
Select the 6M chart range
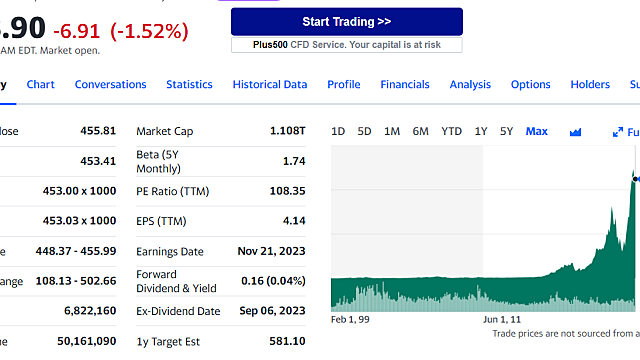coord(420,131)
